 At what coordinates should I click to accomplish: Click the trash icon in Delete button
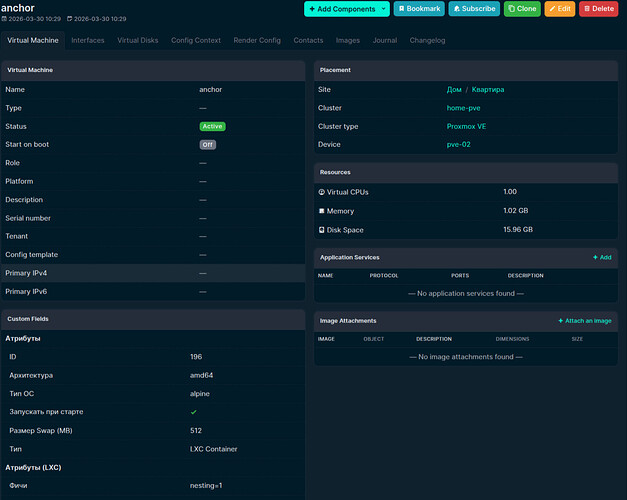click(587, 9)
